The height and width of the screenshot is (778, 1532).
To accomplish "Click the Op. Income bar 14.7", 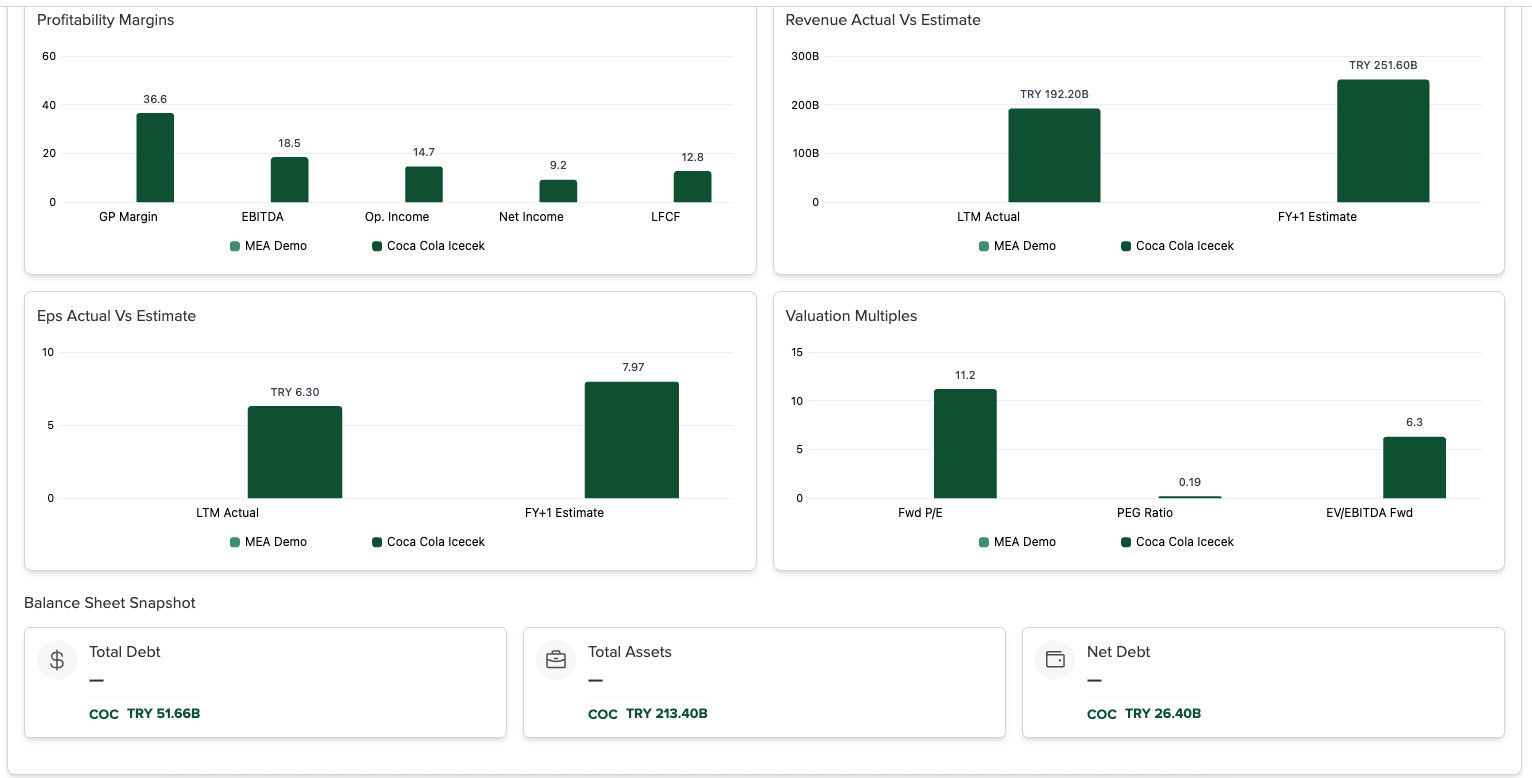I will click(x=424, y=184).
